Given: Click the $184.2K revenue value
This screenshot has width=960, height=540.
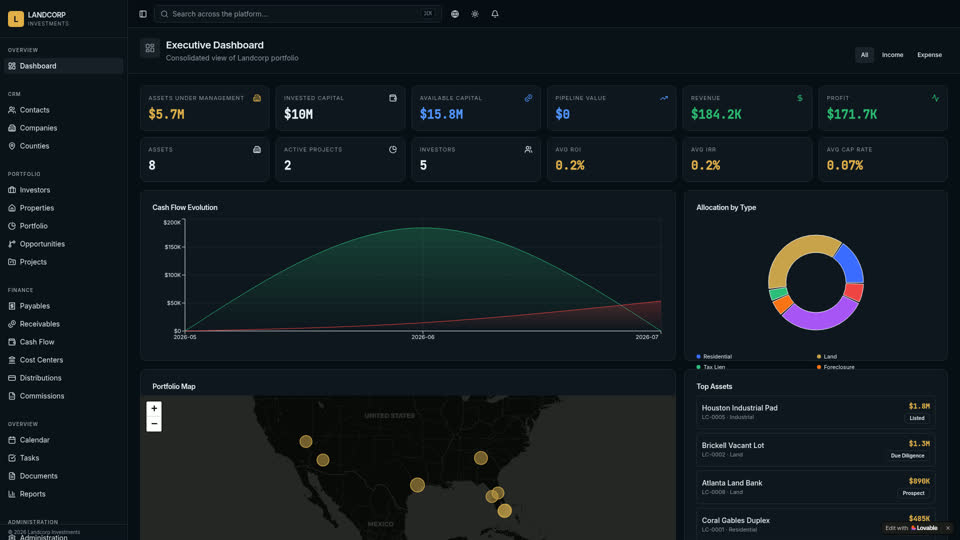Looking at the screenshot, I should pyautogui.click(x=716, y=114).
